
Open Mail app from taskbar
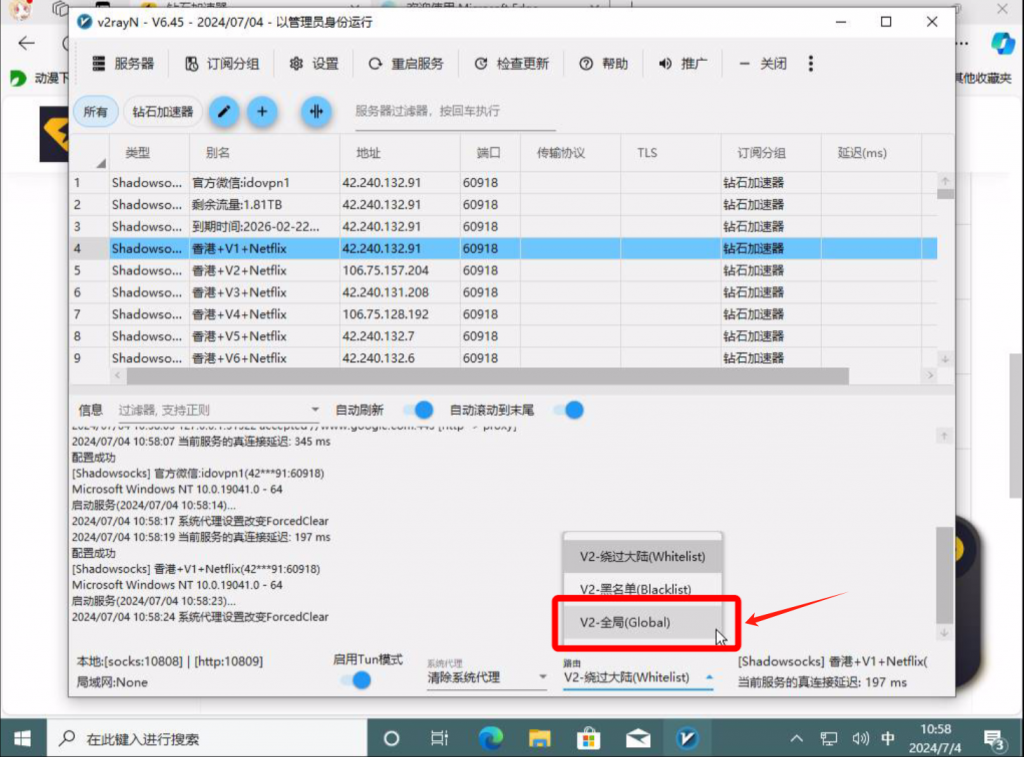pos(638,739)
